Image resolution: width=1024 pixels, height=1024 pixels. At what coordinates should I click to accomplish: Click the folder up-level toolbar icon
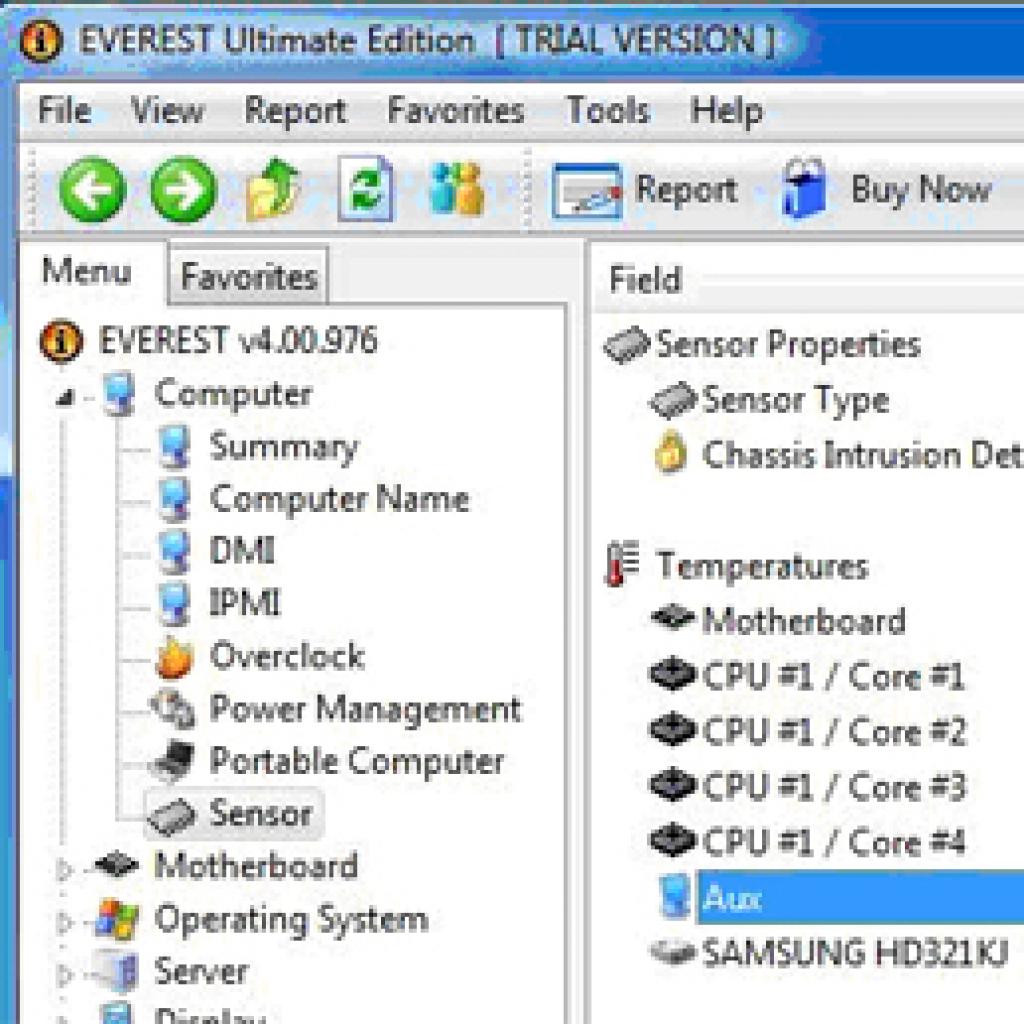pos(273,189)
